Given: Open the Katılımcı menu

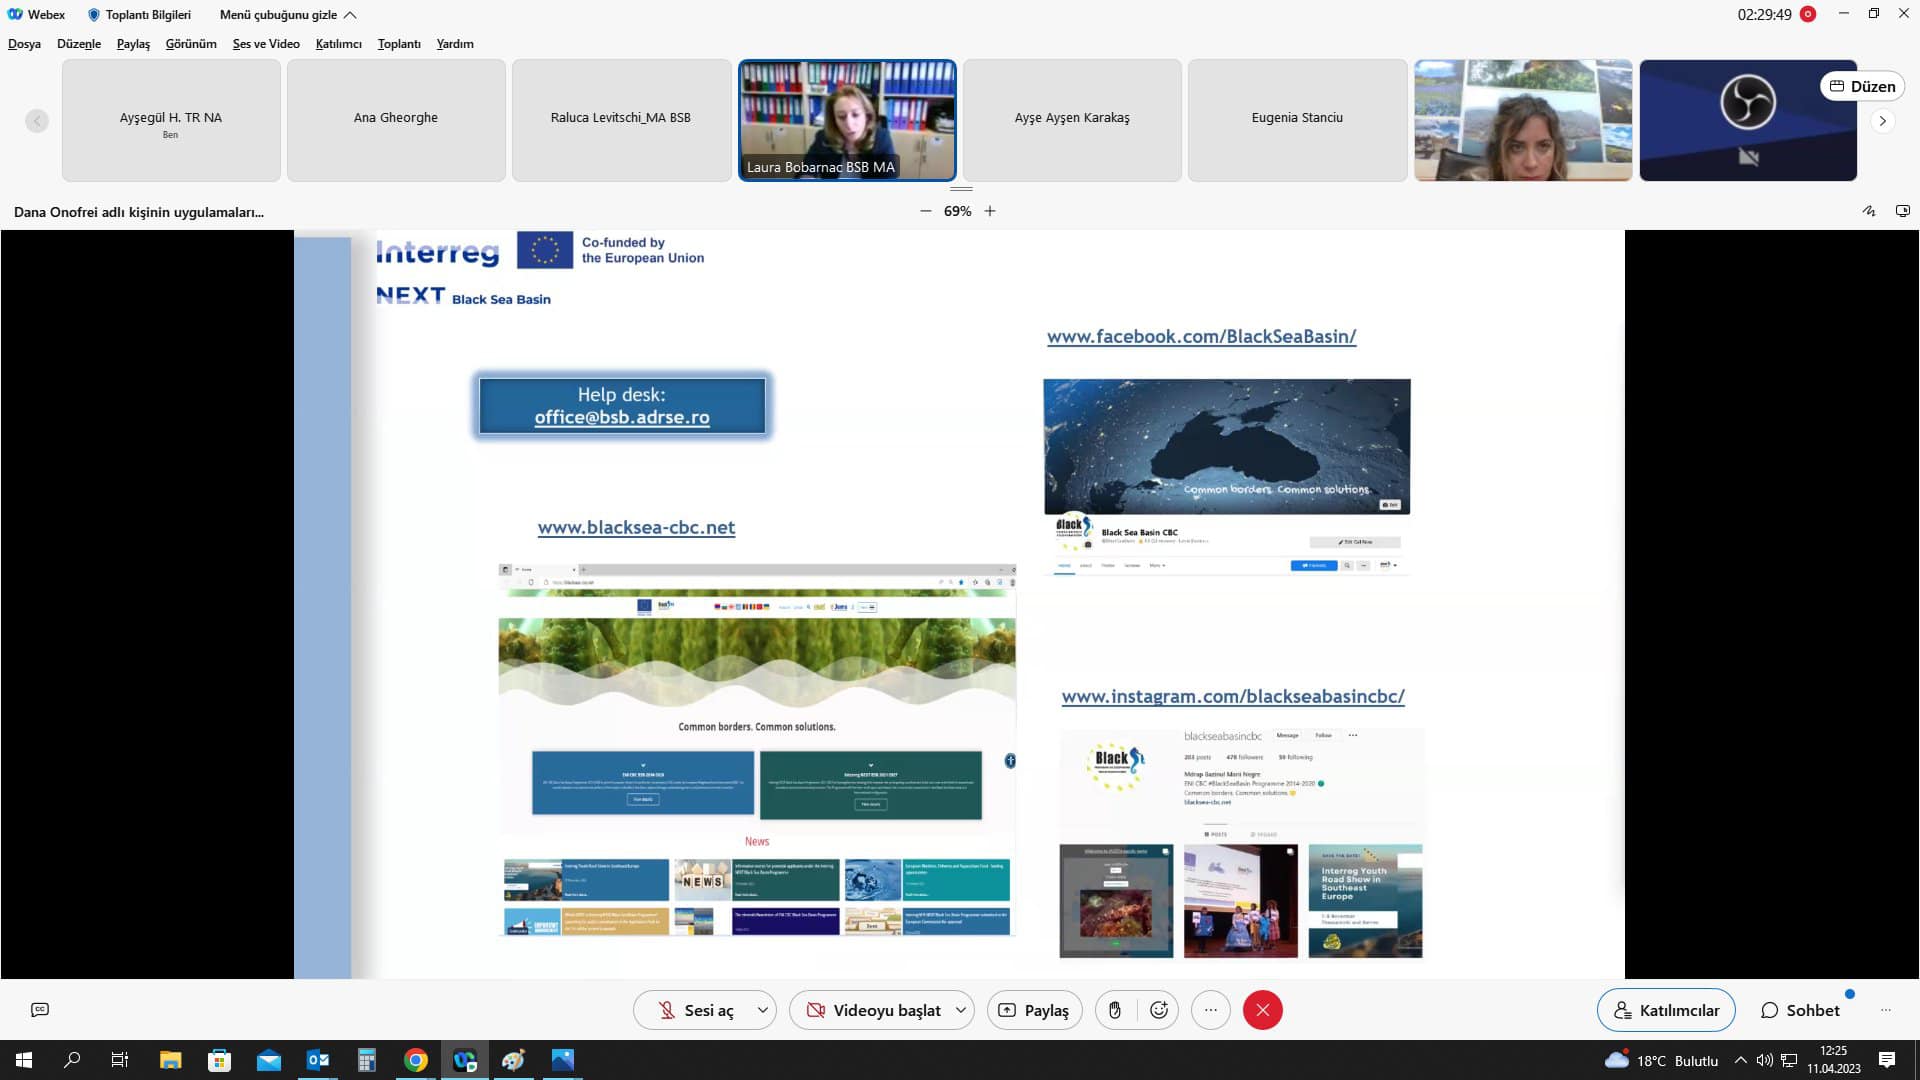Looking at the screenshot, I should pos(338,44).
